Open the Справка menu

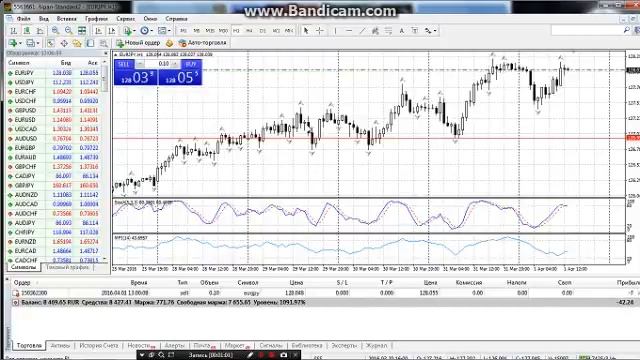point(176,19)
